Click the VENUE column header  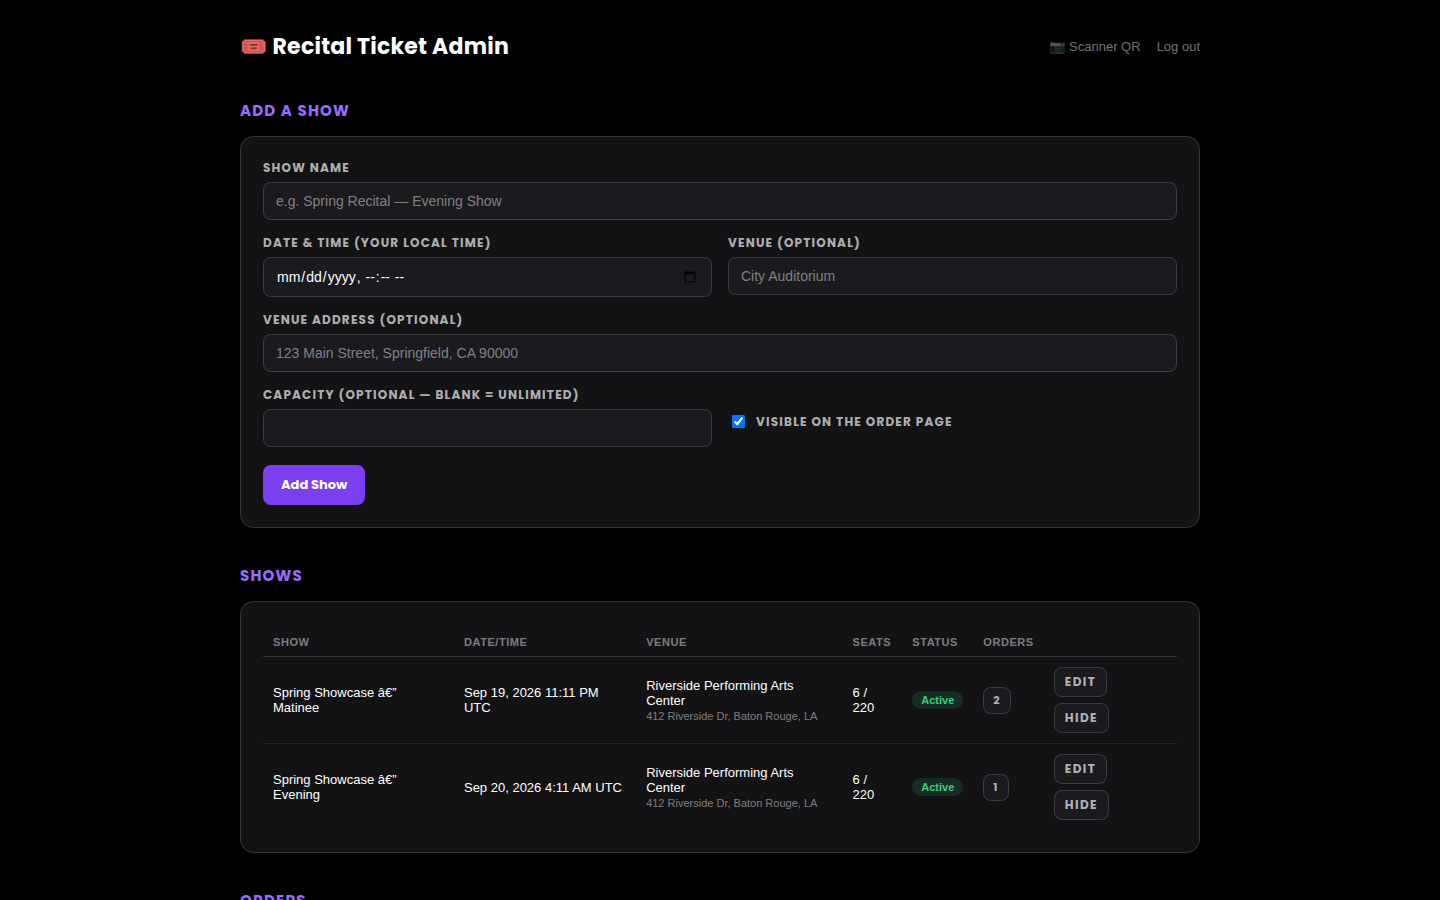pyautogui.click(x=666, y=642)
